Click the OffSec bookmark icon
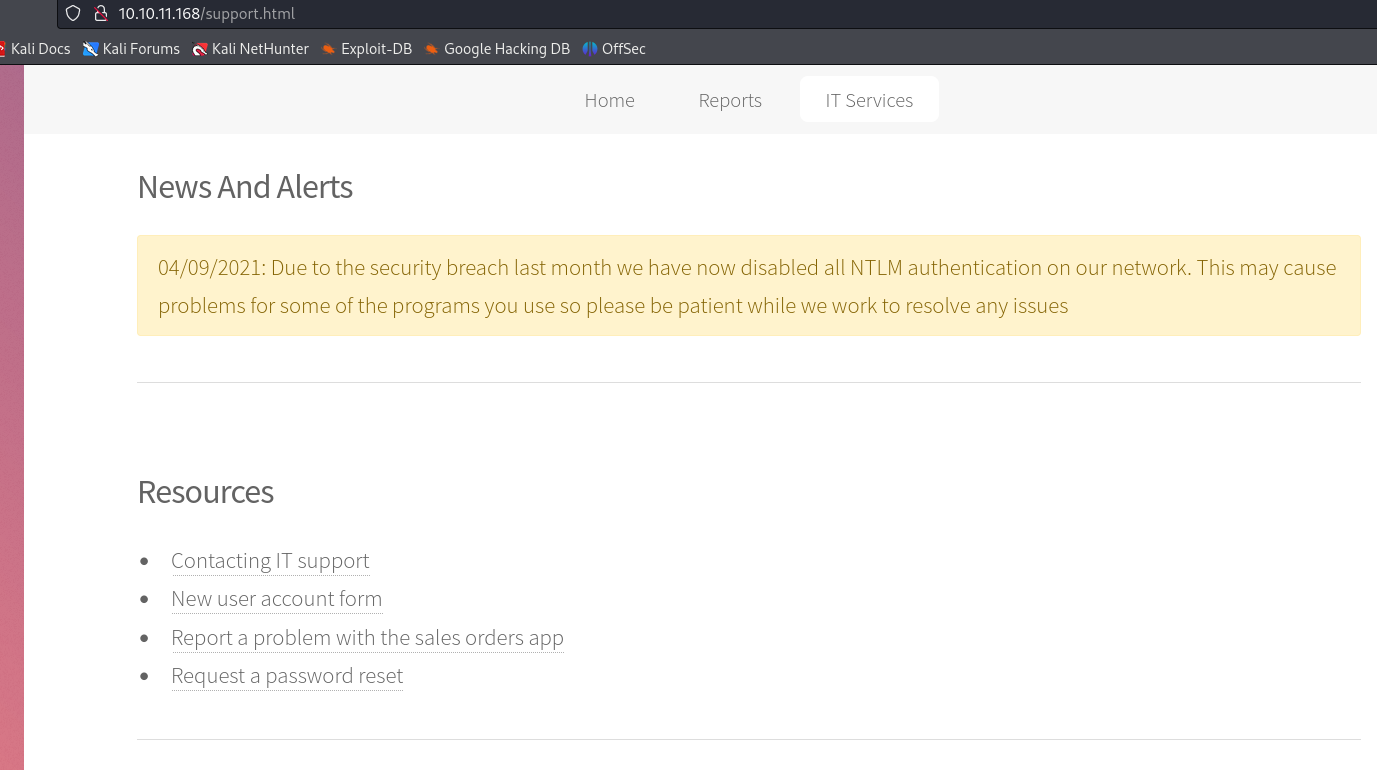Screen dimensions: 1377x770 (x=590, y=49)
